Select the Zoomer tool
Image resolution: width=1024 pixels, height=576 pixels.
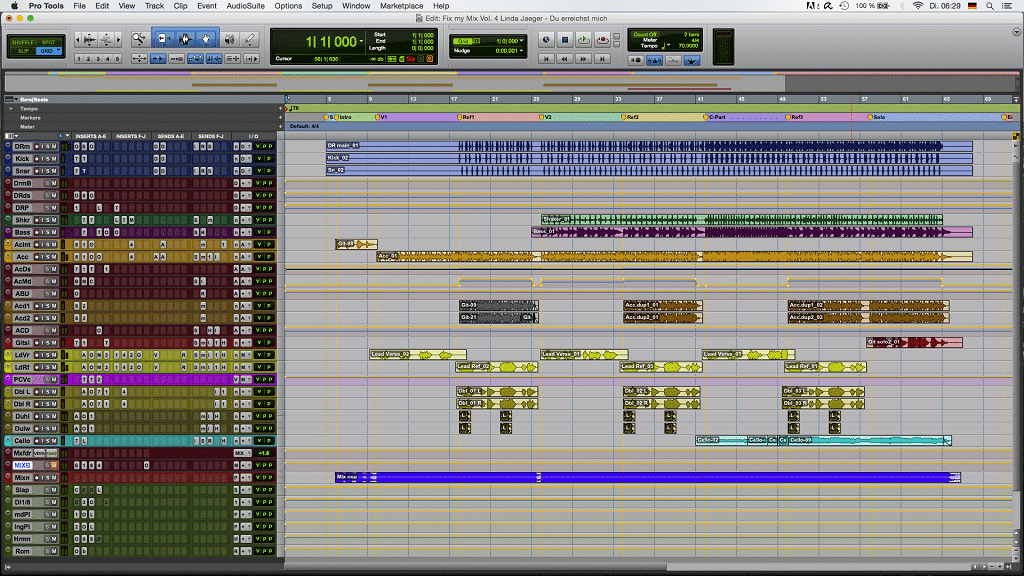click(x=139, y=39)
